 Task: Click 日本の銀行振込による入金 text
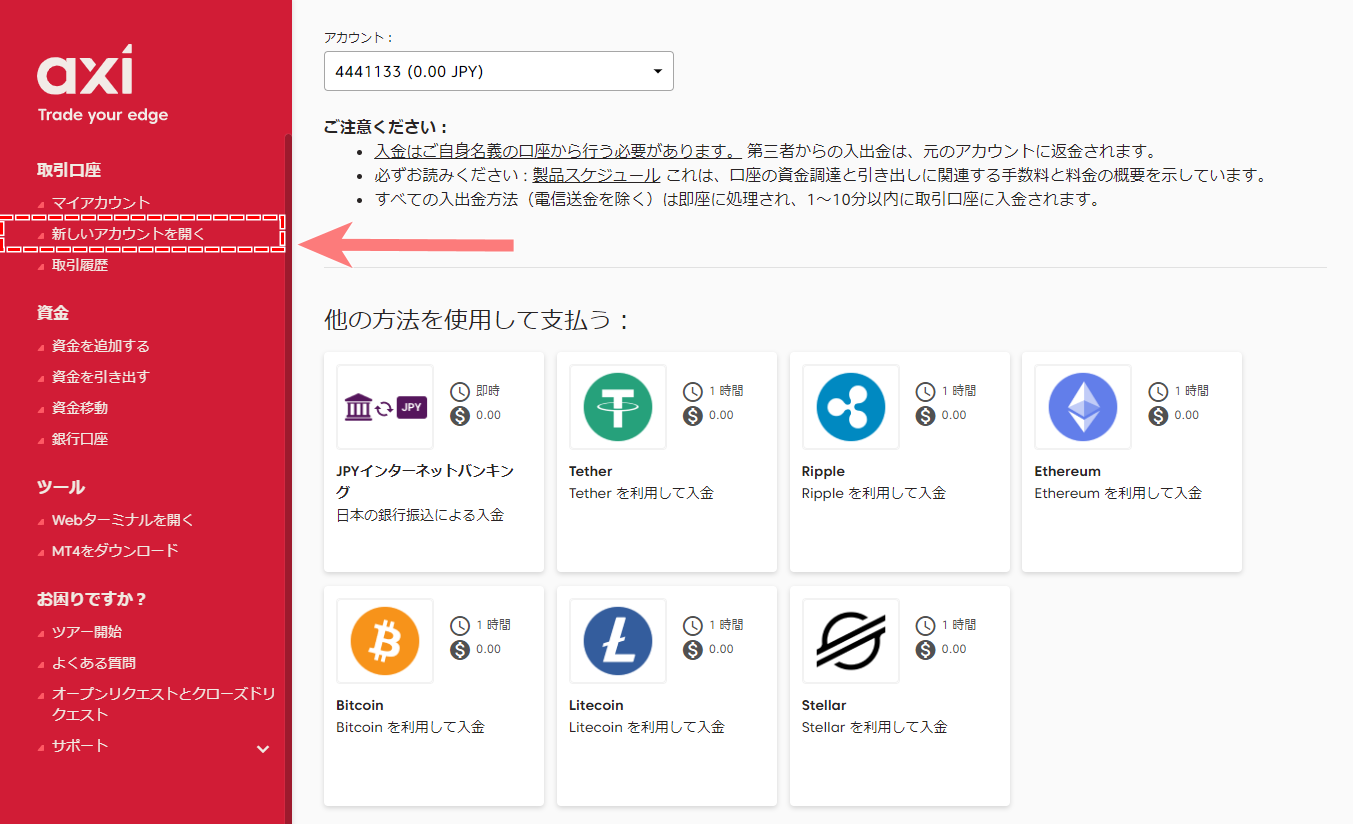click(420, 516)
